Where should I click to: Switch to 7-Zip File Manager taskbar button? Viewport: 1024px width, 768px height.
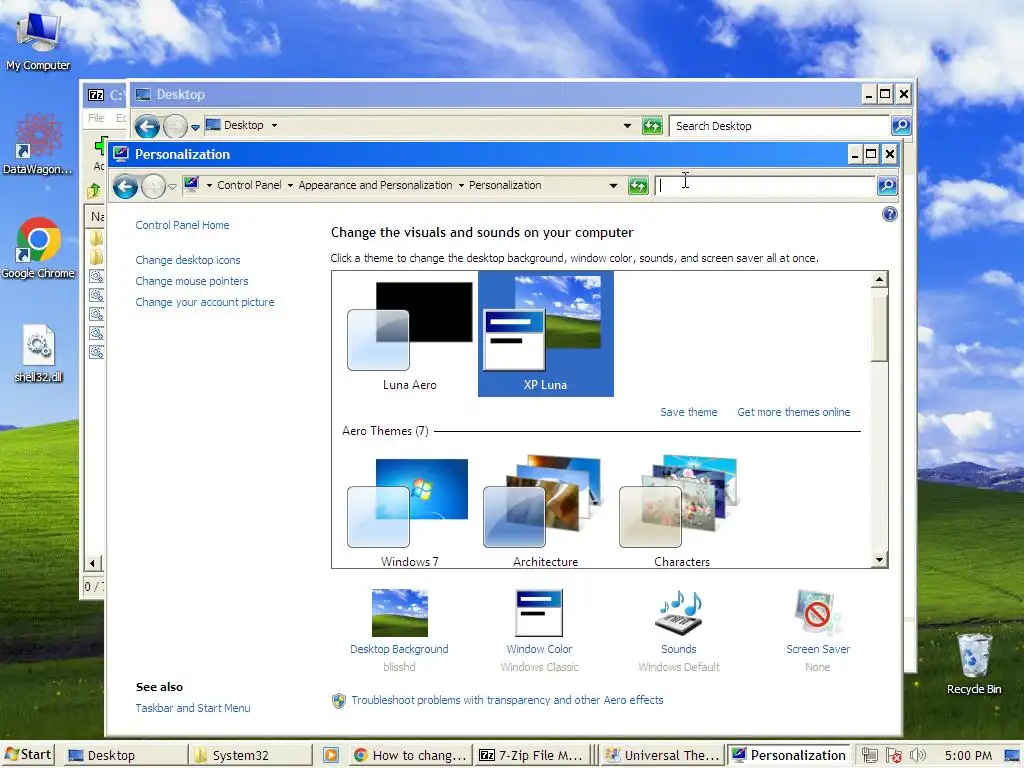532,756
